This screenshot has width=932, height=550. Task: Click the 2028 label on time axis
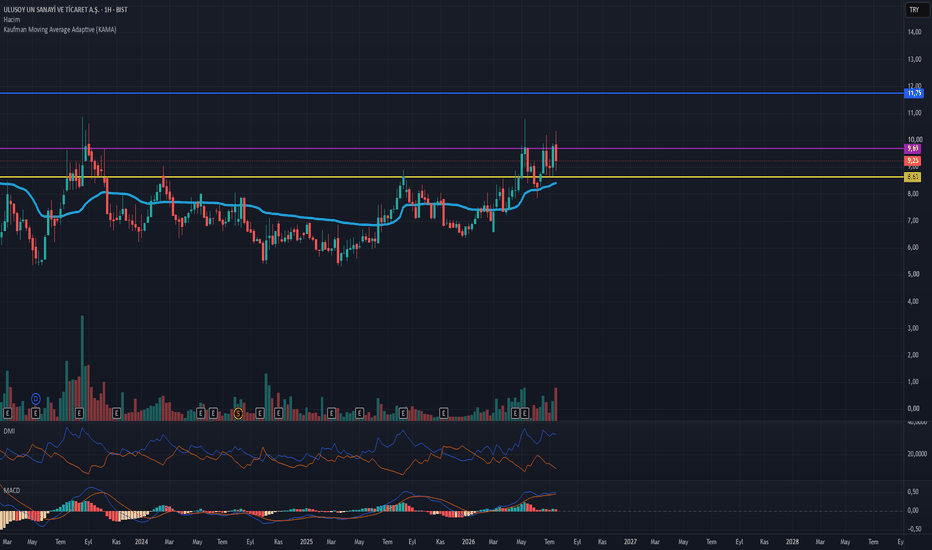(x=792, y=542)
